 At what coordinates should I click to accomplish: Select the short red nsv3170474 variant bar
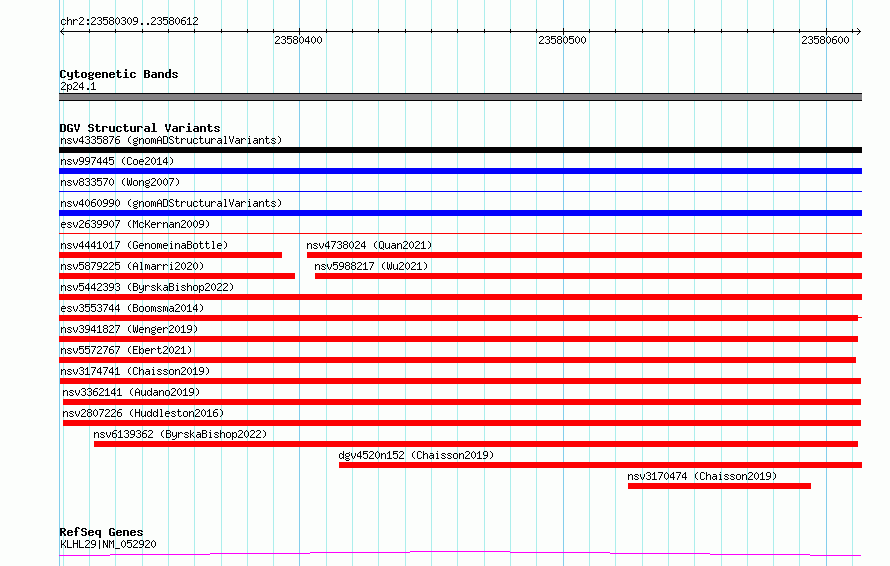719,486
